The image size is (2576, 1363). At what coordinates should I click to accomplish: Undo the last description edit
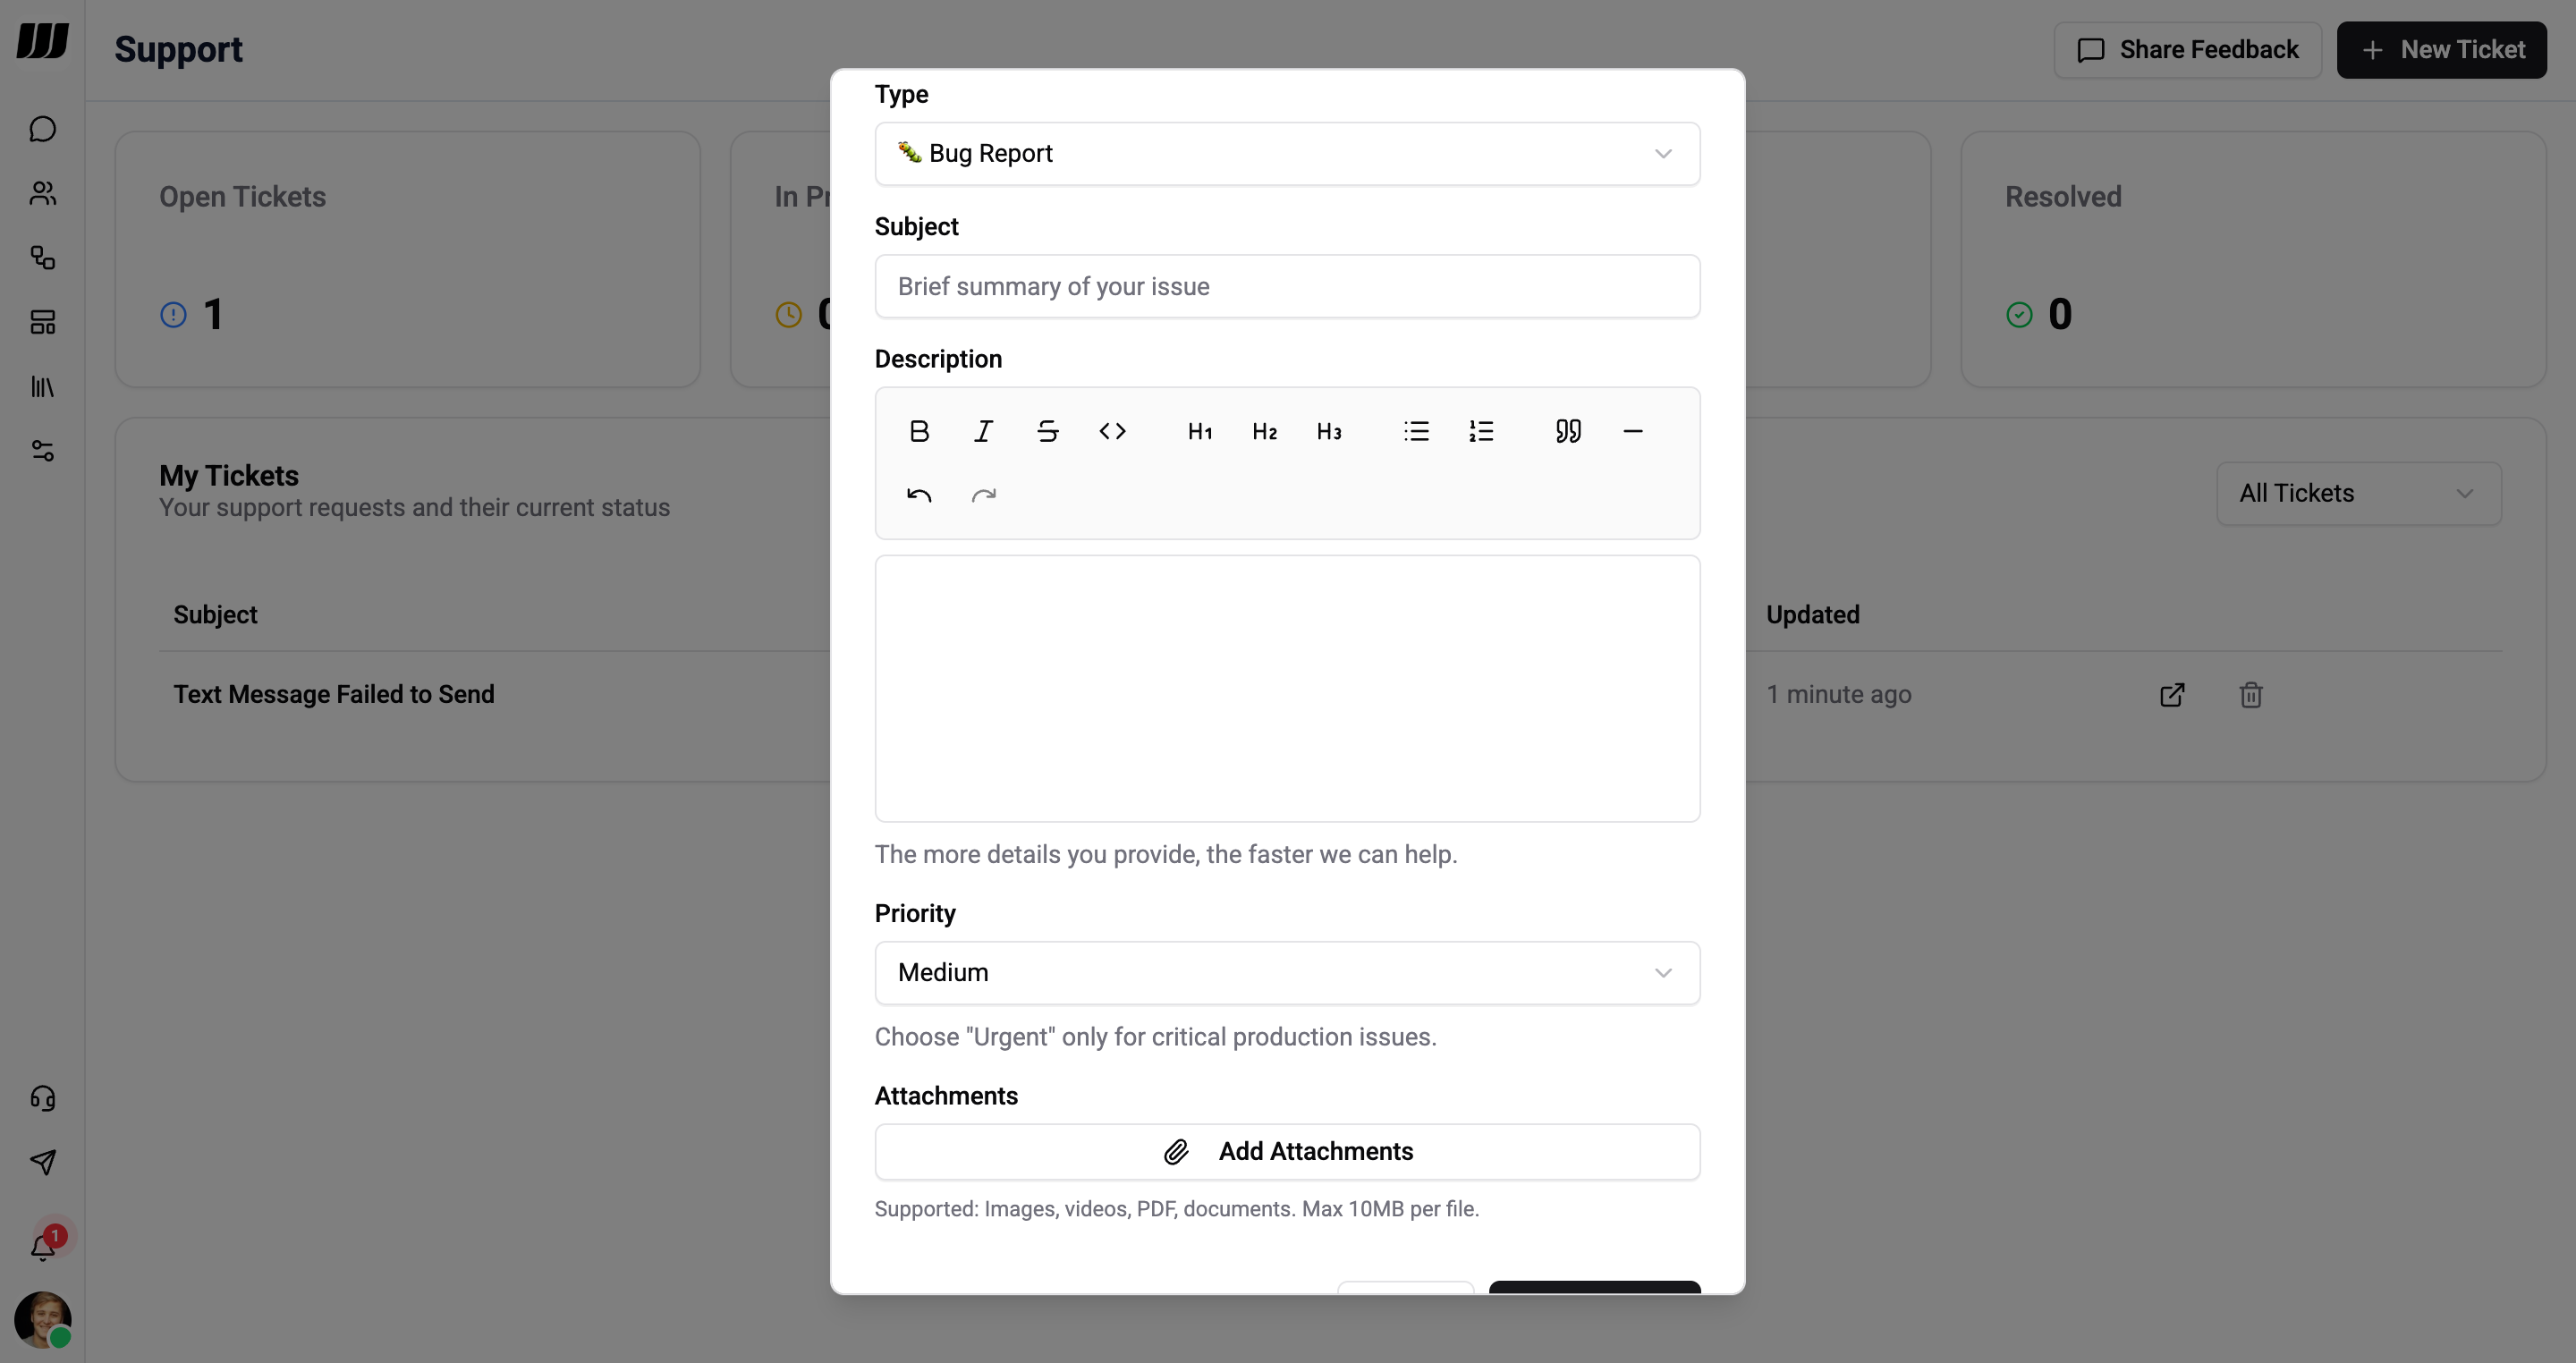pyautogui.click(x=919, y=495)
